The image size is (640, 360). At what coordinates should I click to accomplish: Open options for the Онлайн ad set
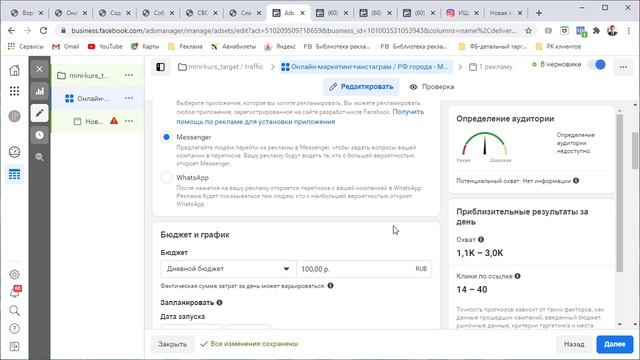click(129, 98)
